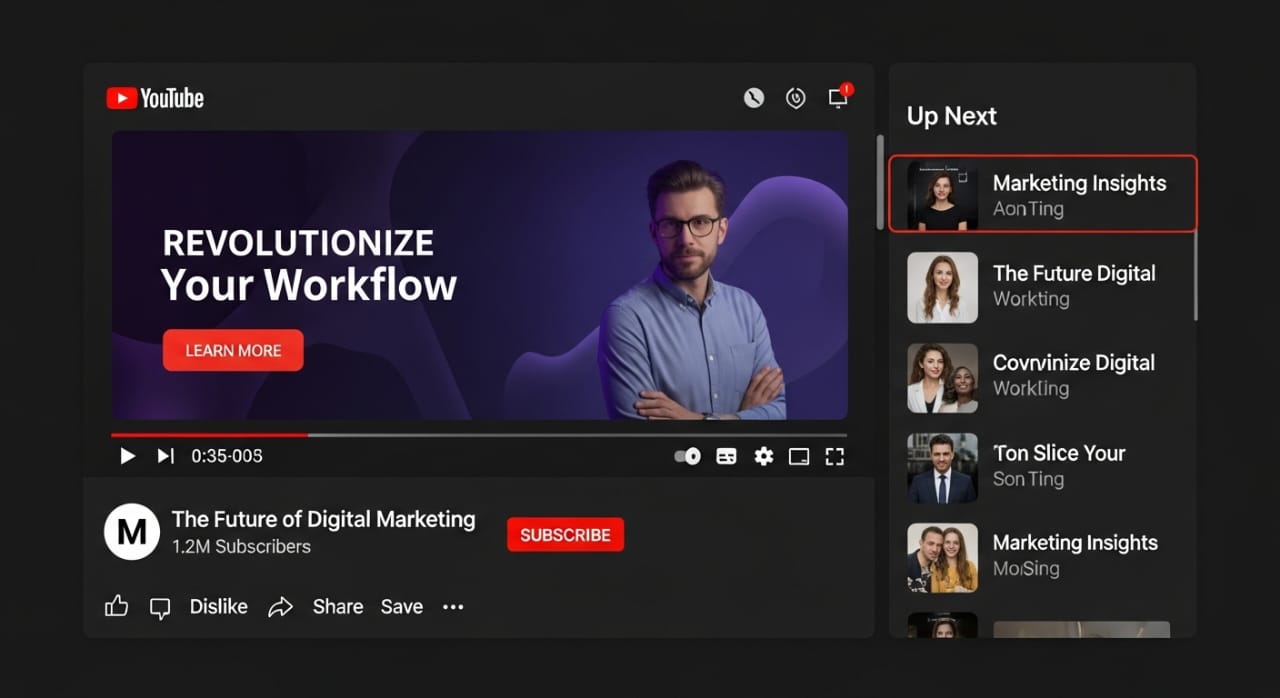Turn on subtitles captions
Screen dimensions: 1280x698
727,456
